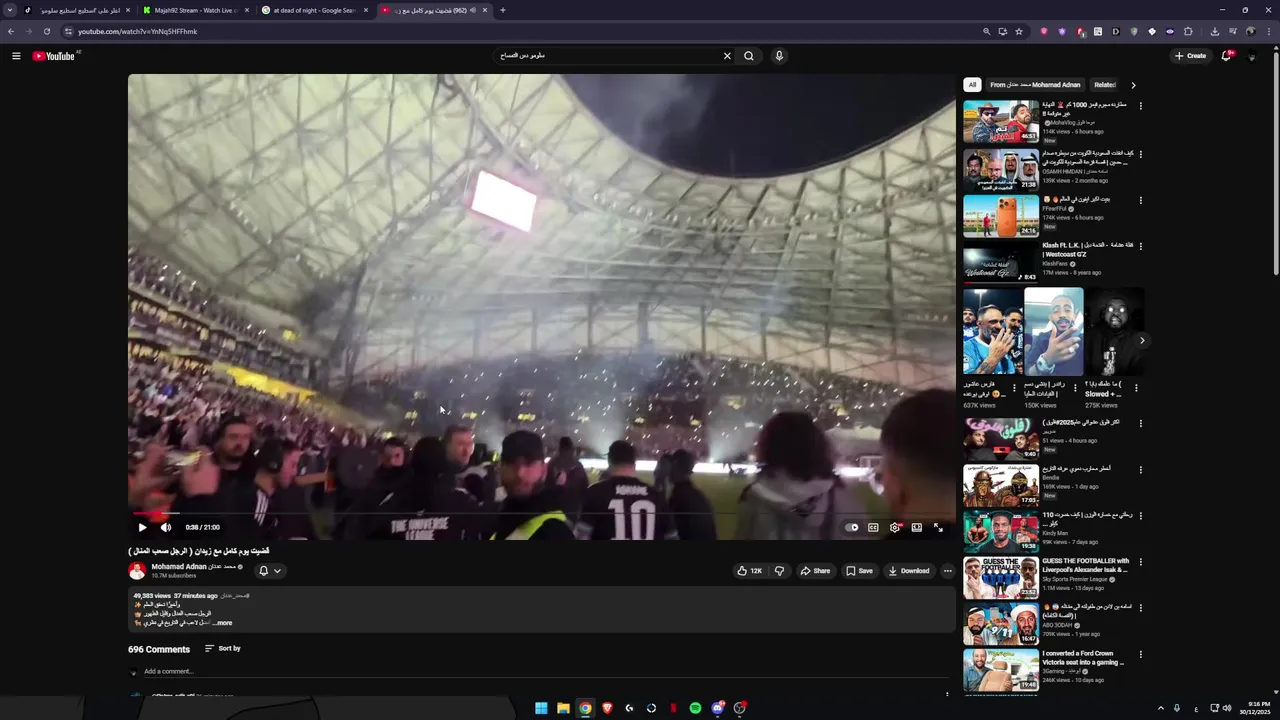Open Discord from the taskbar
Image resolution: width=1280 pixels, height=720 pixels.
tap(717, 708)
